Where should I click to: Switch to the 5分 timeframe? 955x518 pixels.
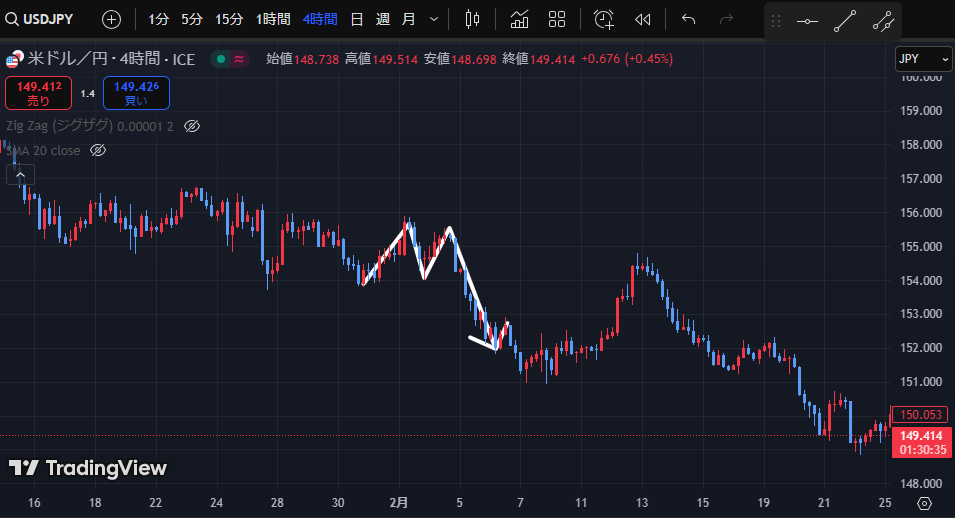coord(191,20)
